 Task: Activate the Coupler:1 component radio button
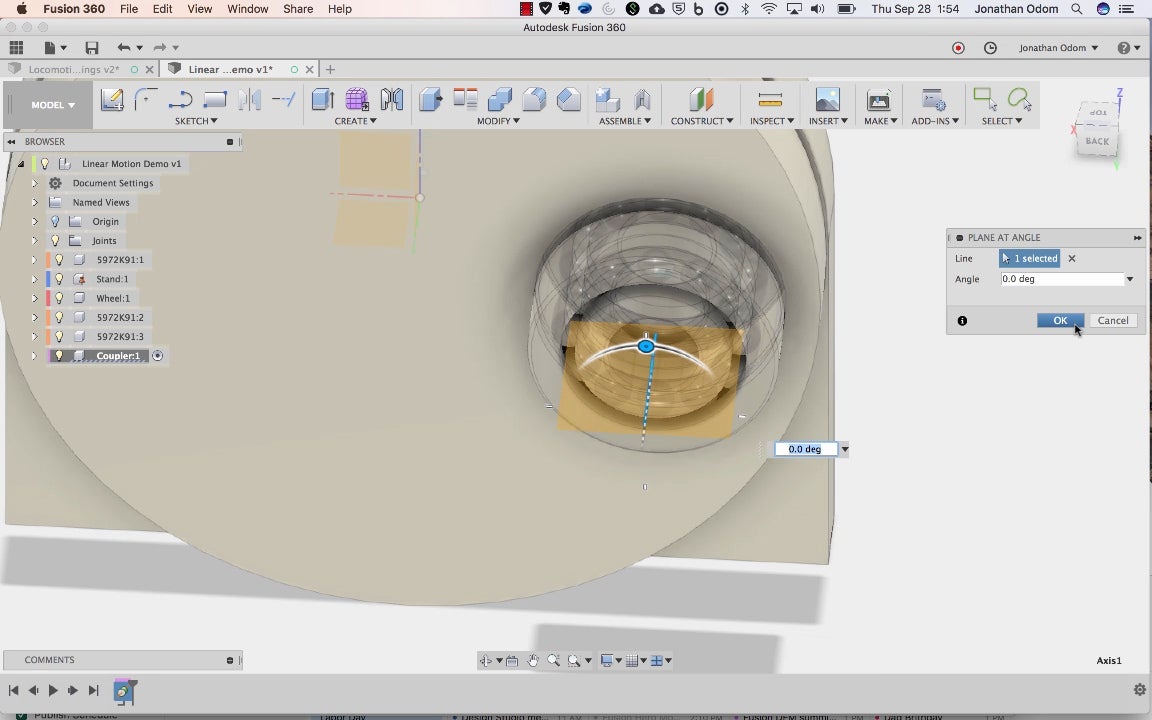click(x=157, y=356)
